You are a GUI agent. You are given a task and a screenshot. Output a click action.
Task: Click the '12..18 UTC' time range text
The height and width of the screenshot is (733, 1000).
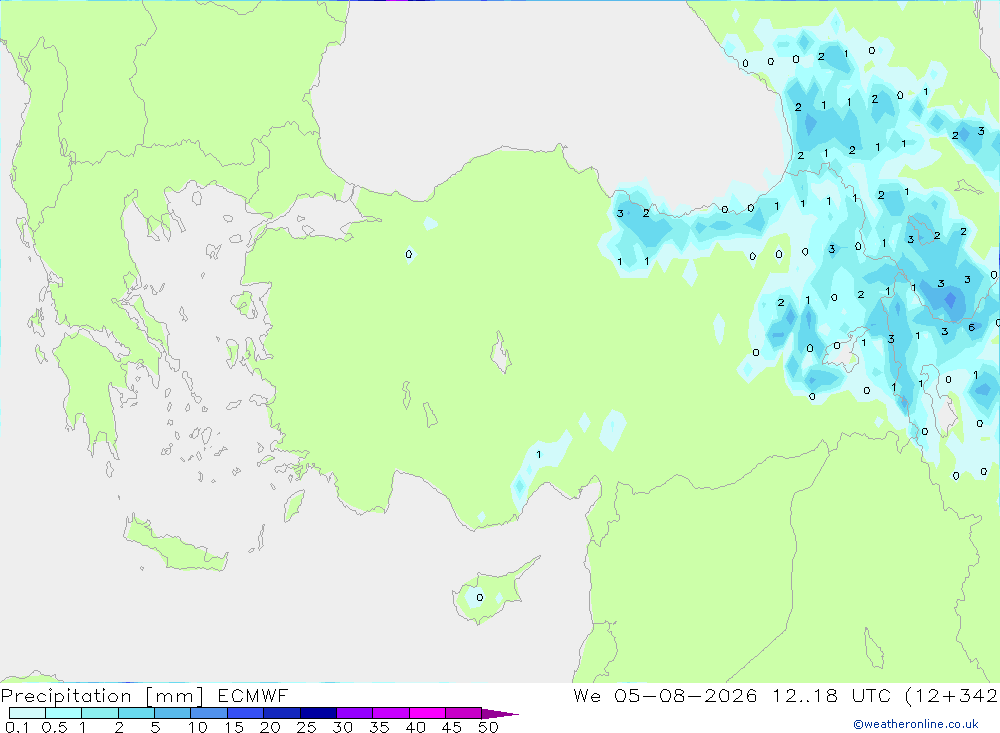(x=832, y=696)
